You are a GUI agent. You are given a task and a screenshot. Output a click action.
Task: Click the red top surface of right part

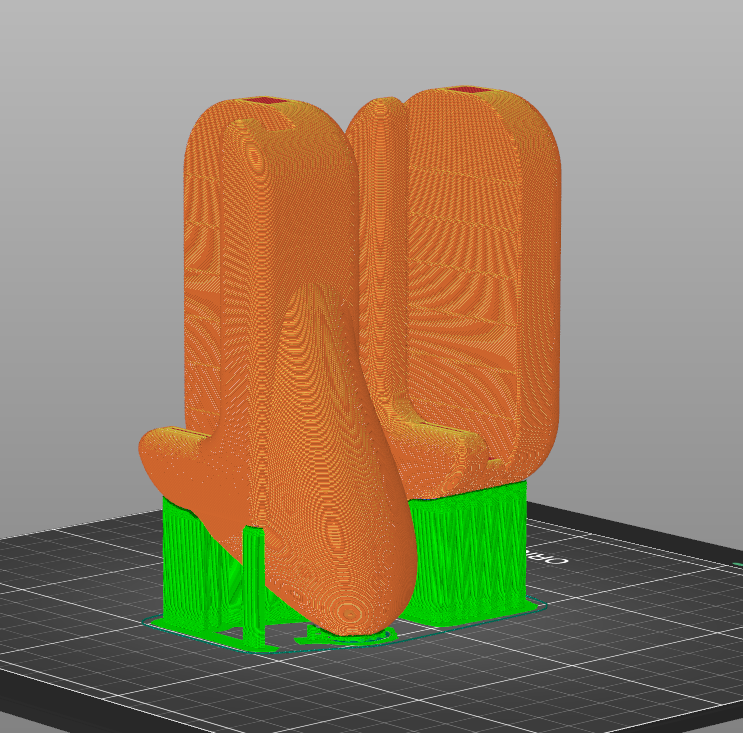click(468, 90)
